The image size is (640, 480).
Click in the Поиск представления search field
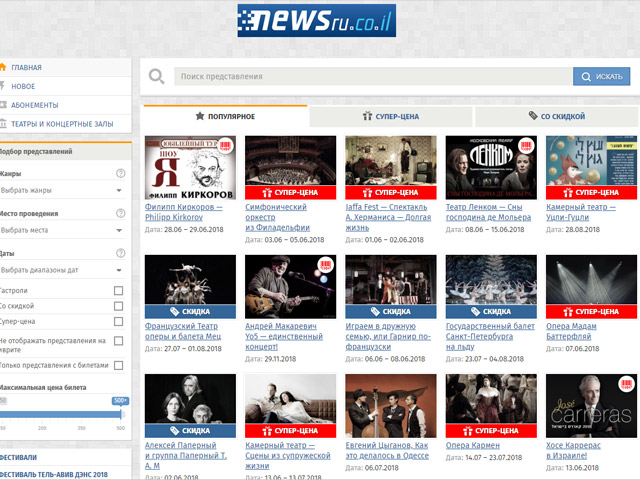[x=373, y=76]
